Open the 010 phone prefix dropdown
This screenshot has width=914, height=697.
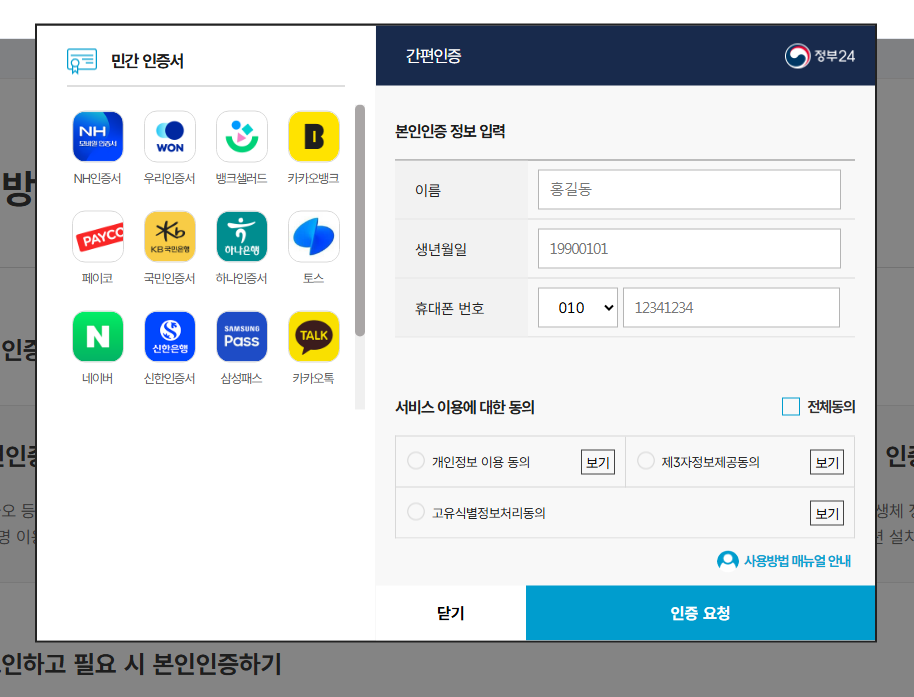point(577,307)
